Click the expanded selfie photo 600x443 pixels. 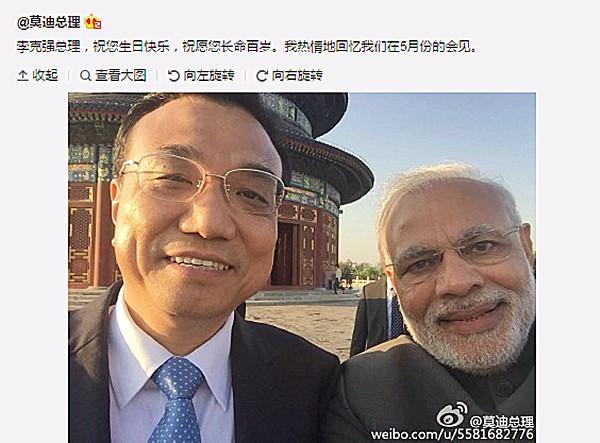coord(302,268)
